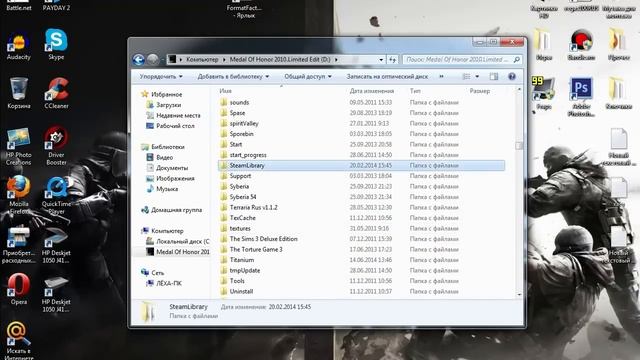Click the Explorer Forward arrow button
640x360 pixels.
[153, 60]
